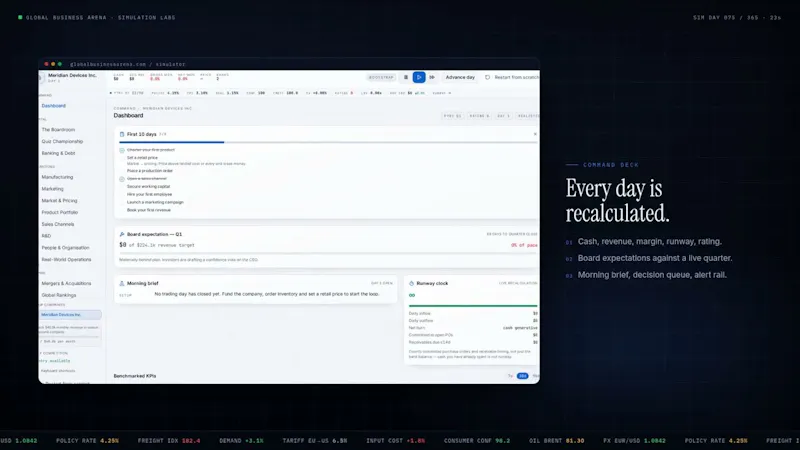This screenshot has width=800, height=450.
Task: Open the Dashboard sidebar item
Action: (x=54, y=106)
